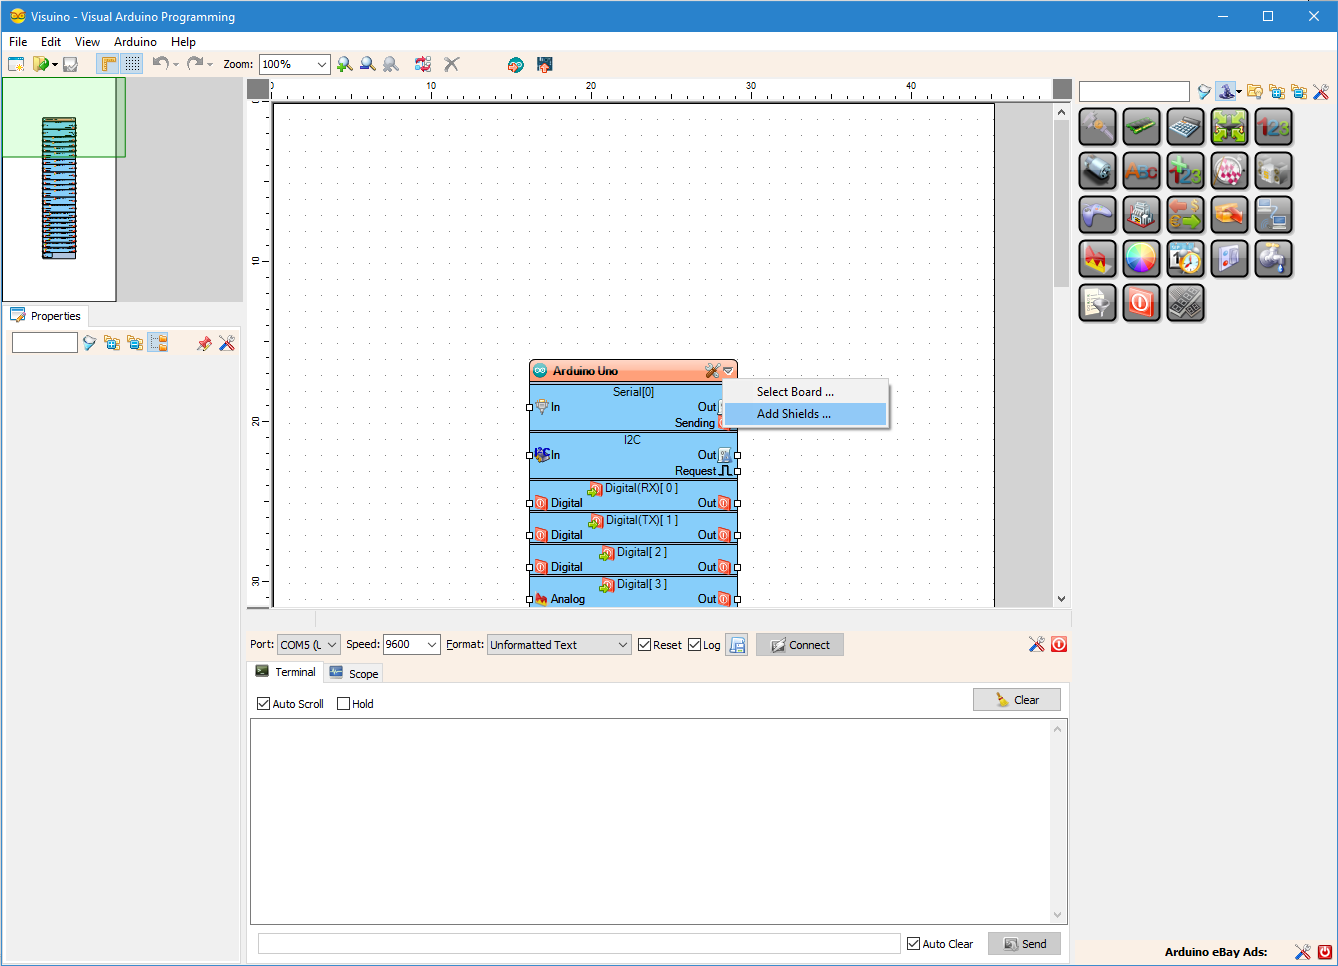Select the calculator Math components icon

(1185, 127)
